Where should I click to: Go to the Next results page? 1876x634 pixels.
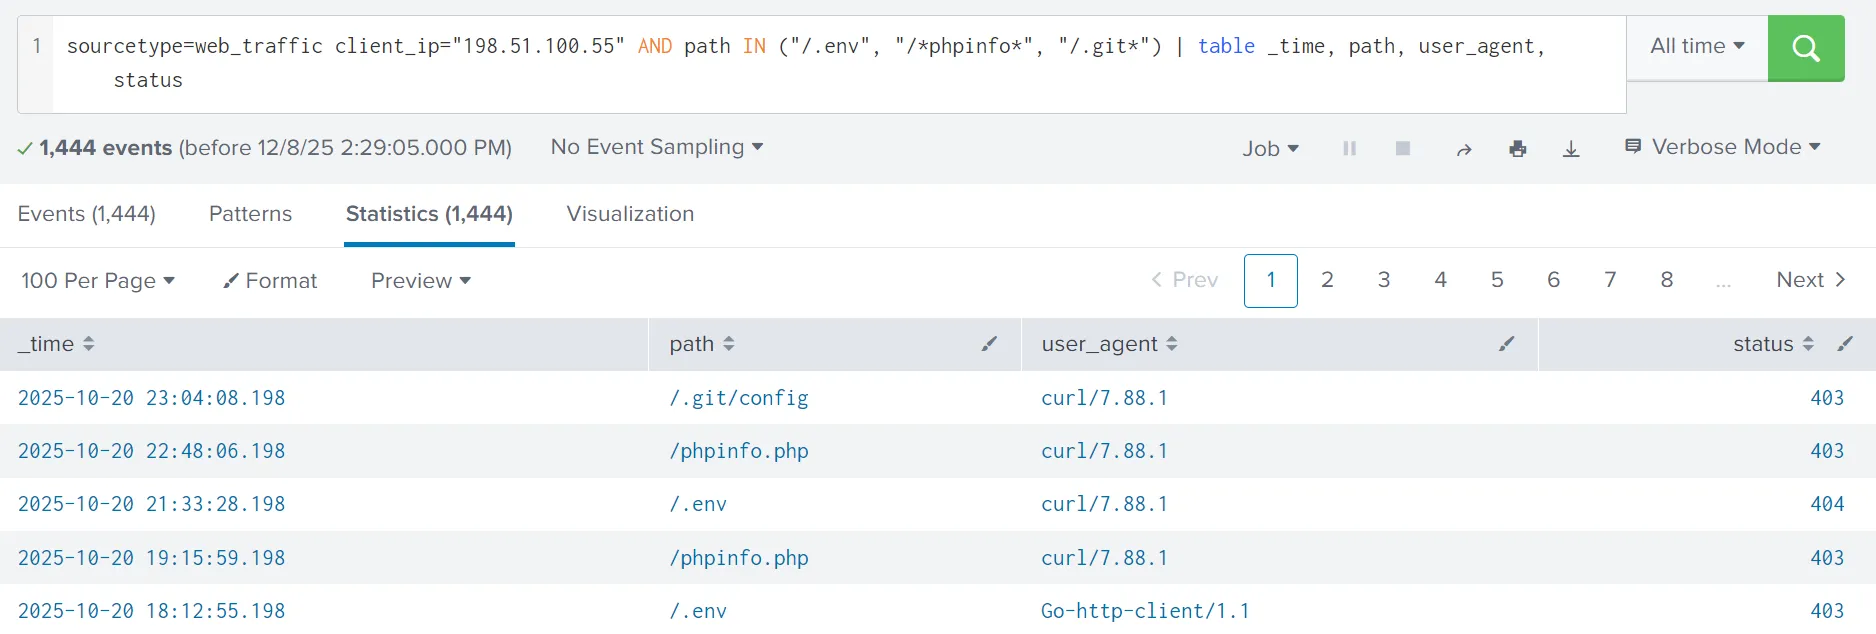point(1811,280)
